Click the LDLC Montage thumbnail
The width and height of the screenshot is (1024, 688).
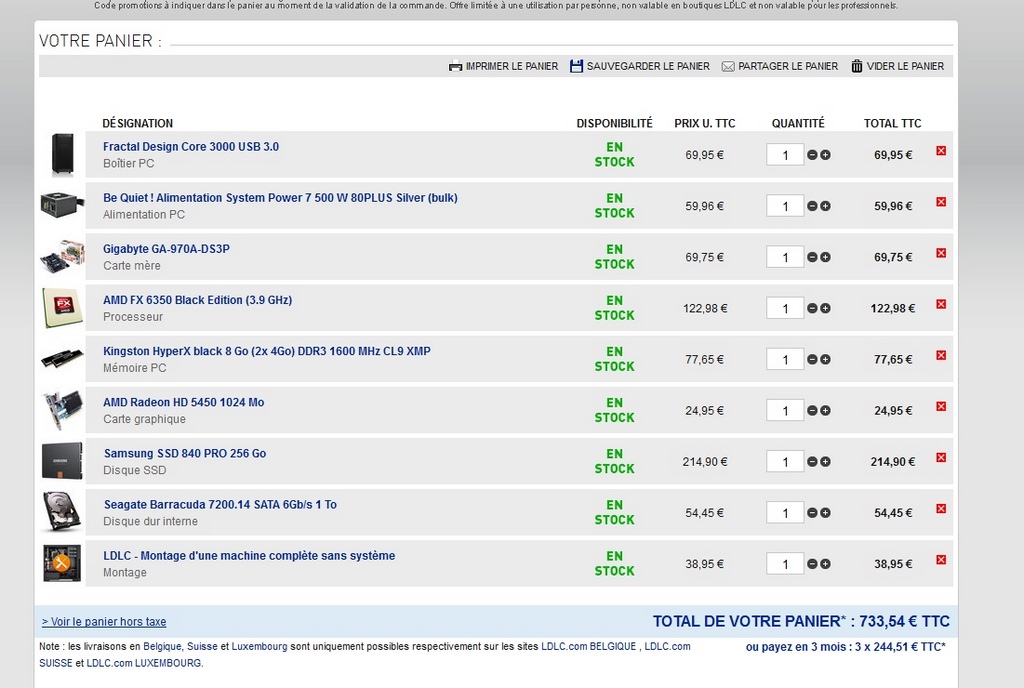point(63,563)
